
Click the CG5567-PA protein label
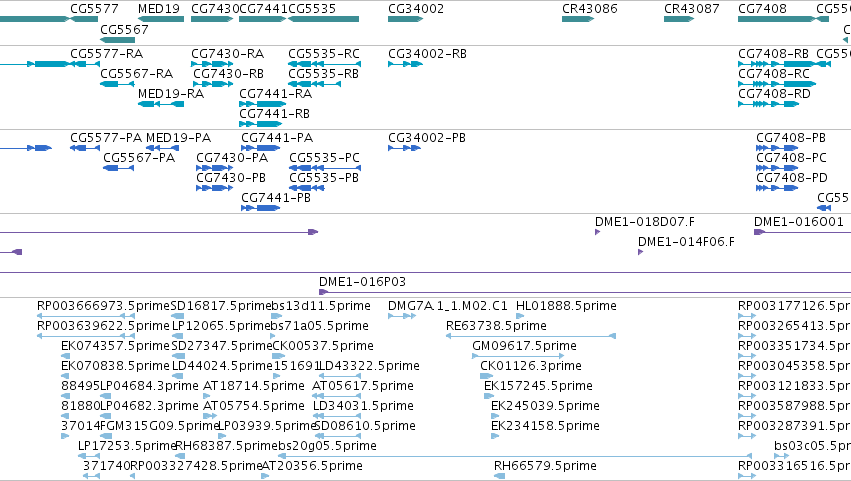(x=139, y=157)
